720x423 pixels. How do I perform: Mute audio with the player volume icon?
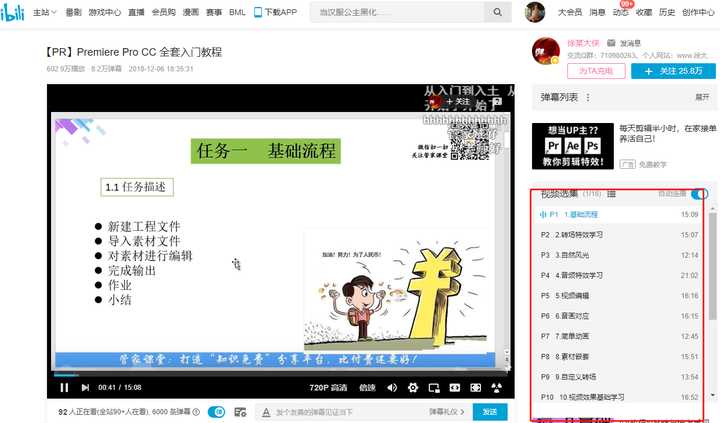click(x=392, y=388)
